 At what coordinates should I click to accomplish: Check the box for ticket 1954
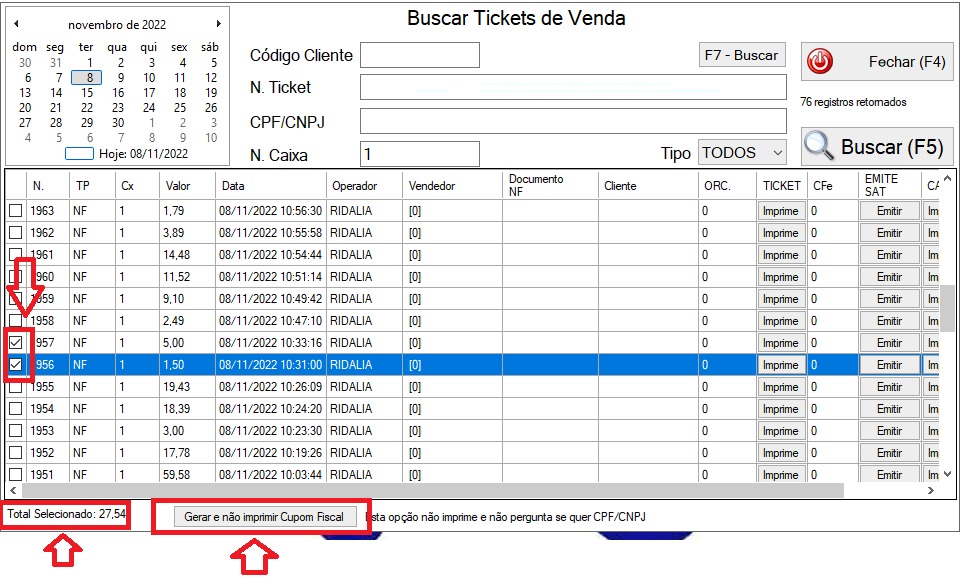click(16, 409)
